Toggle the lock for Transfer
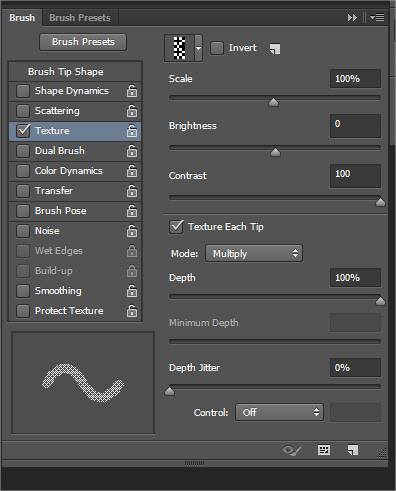Viewport: 396px width, 491px height. [x=132, y=191]
